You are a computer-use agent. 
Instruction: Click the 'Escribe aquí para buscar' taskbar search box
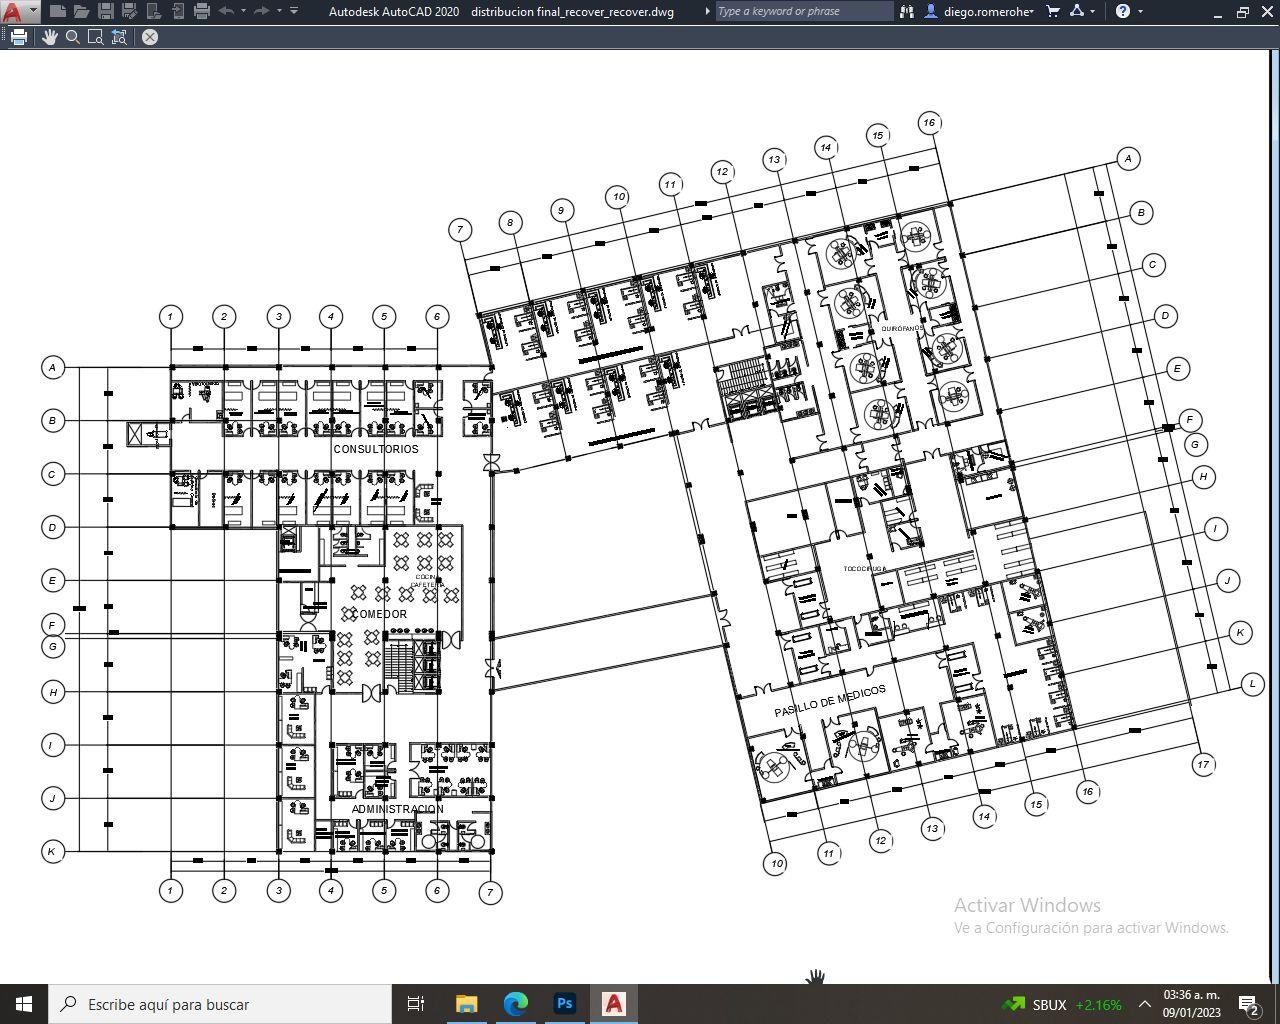pos(220,1004)
